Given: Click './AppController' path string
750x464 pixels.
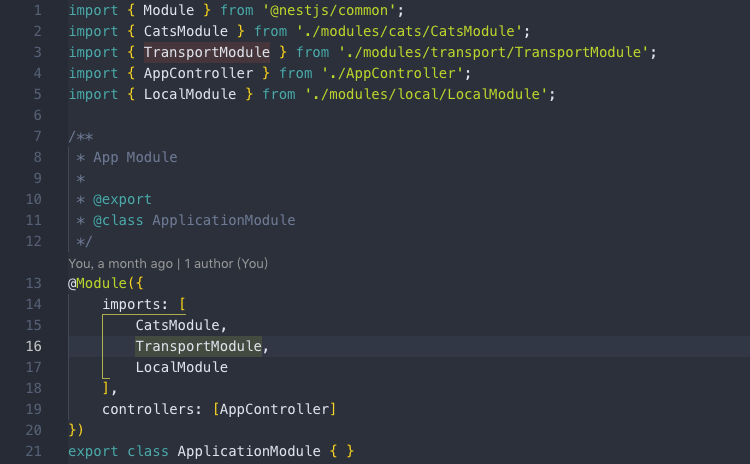Looking at the screenshot, I should [x=392, y=74].
